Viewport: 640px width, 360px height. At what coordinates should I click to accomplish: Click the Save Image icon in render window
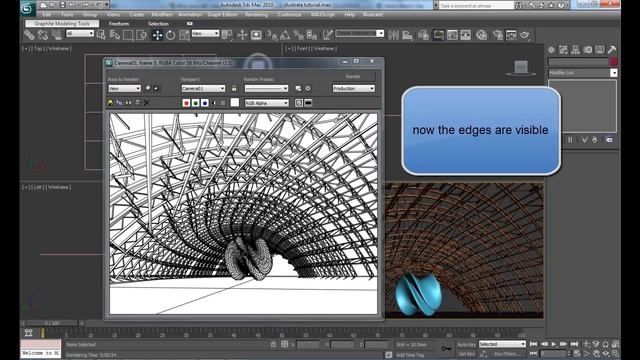110,103
